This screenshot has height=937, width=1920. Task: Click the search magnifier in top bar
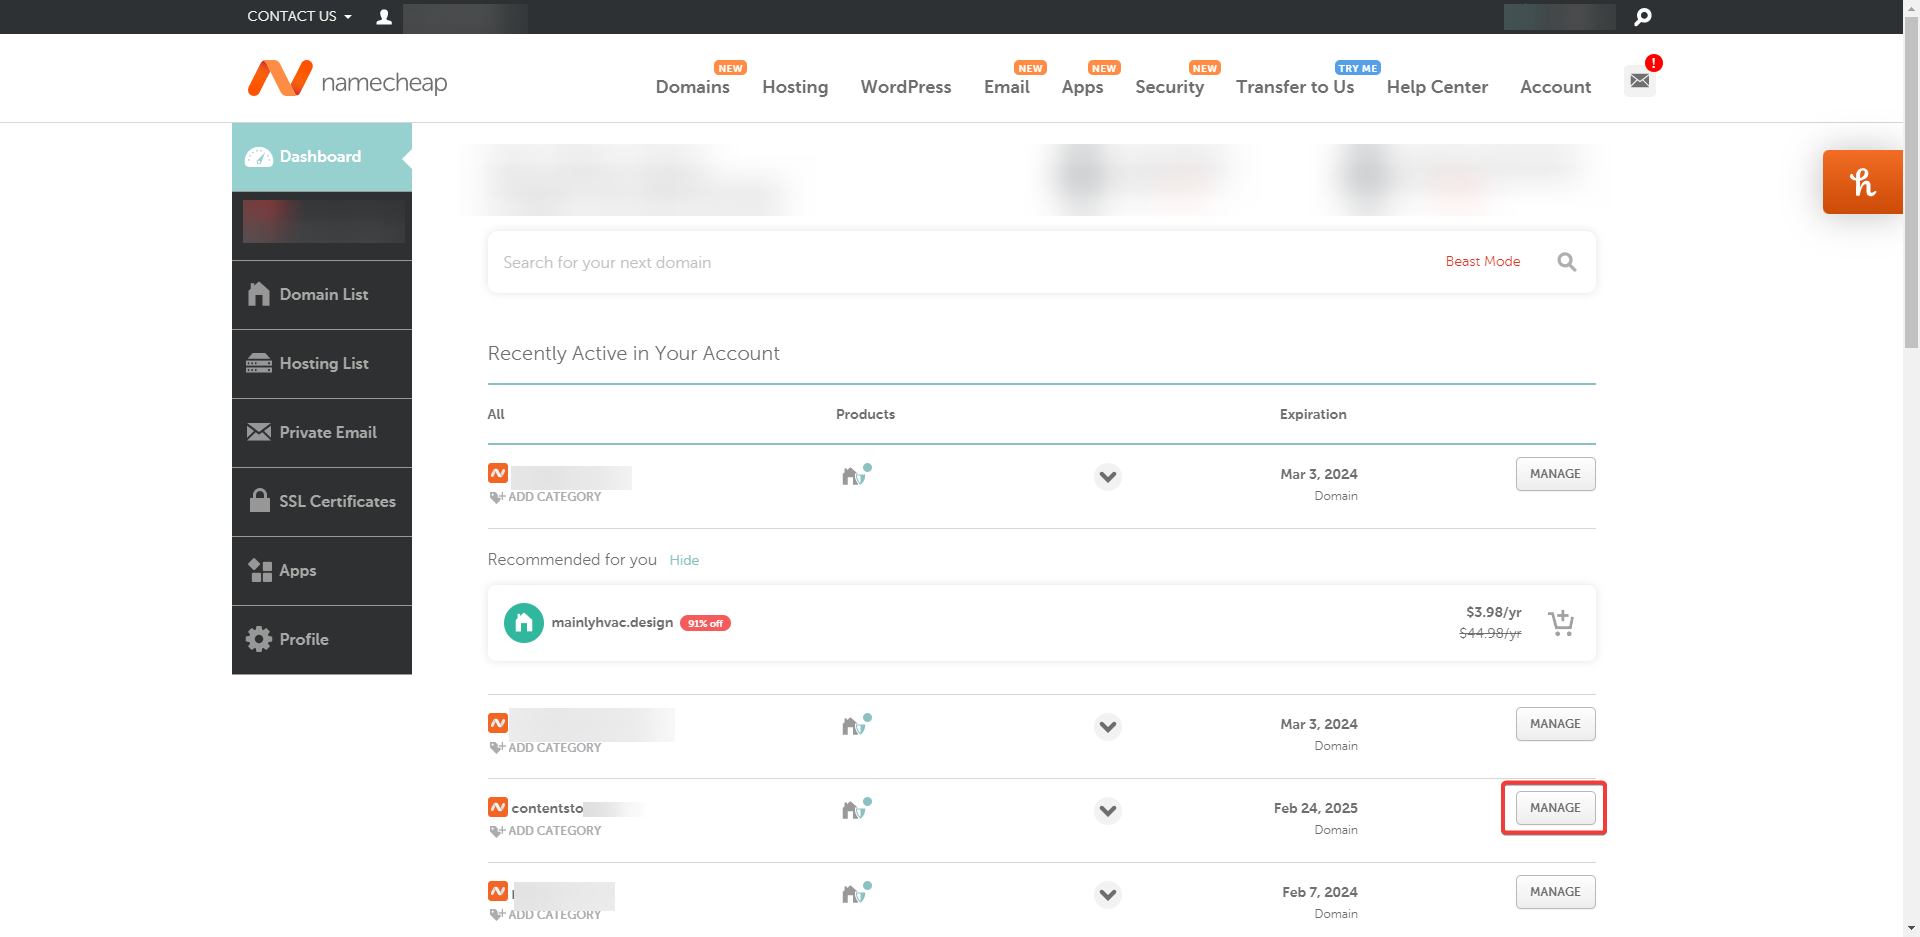click(1643, 17)
